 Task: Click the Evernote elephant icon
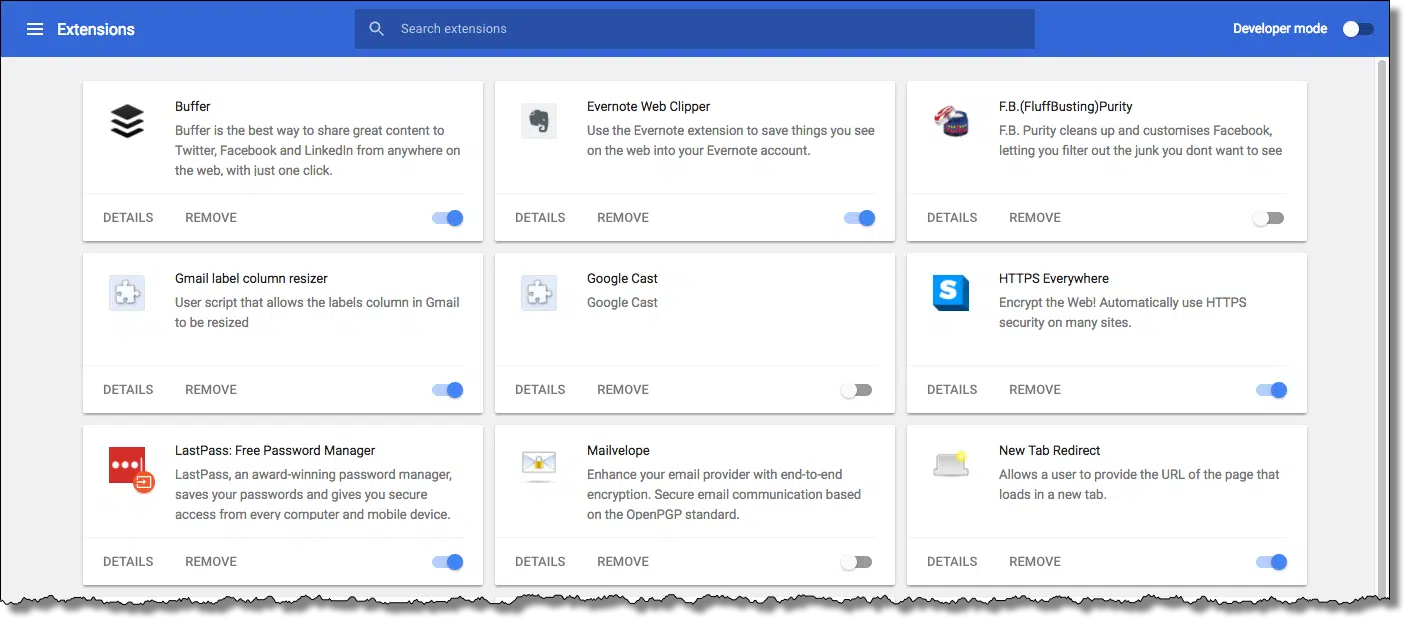click(539, 121)
